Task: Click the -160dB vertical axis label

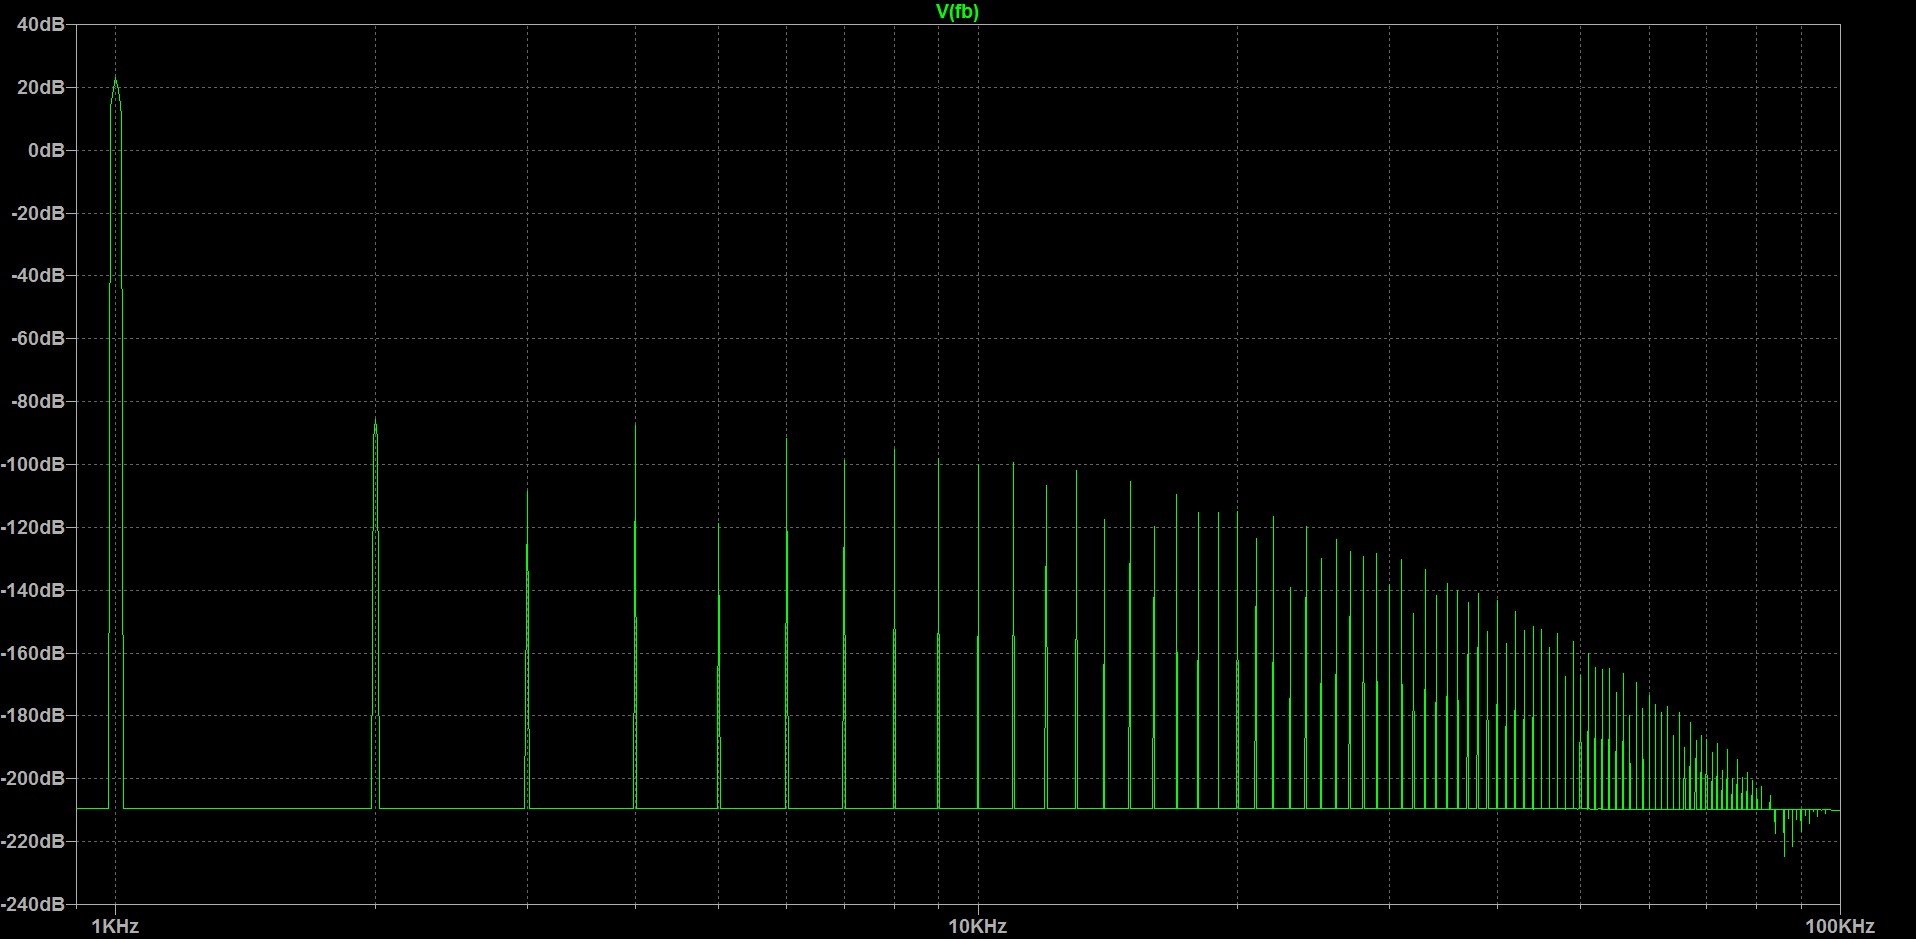Action: [x=34, y=653]
